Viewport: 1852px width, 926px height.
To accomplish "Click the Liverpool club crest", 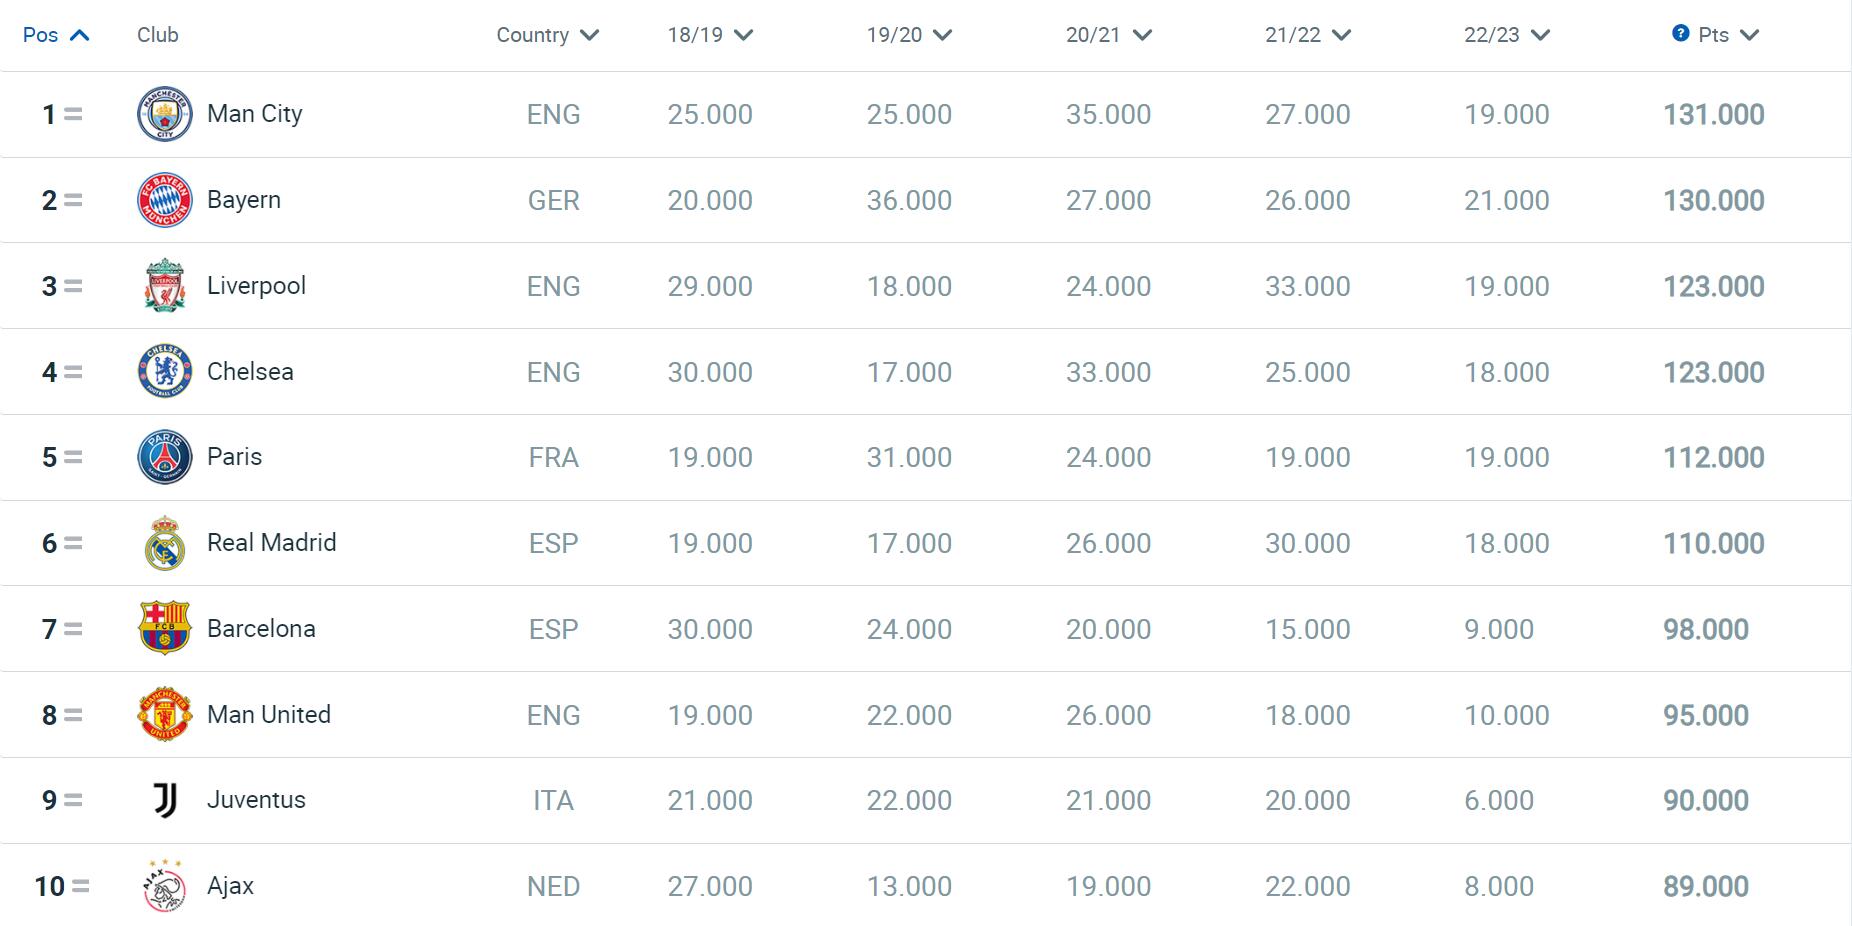I will point(164,286).
